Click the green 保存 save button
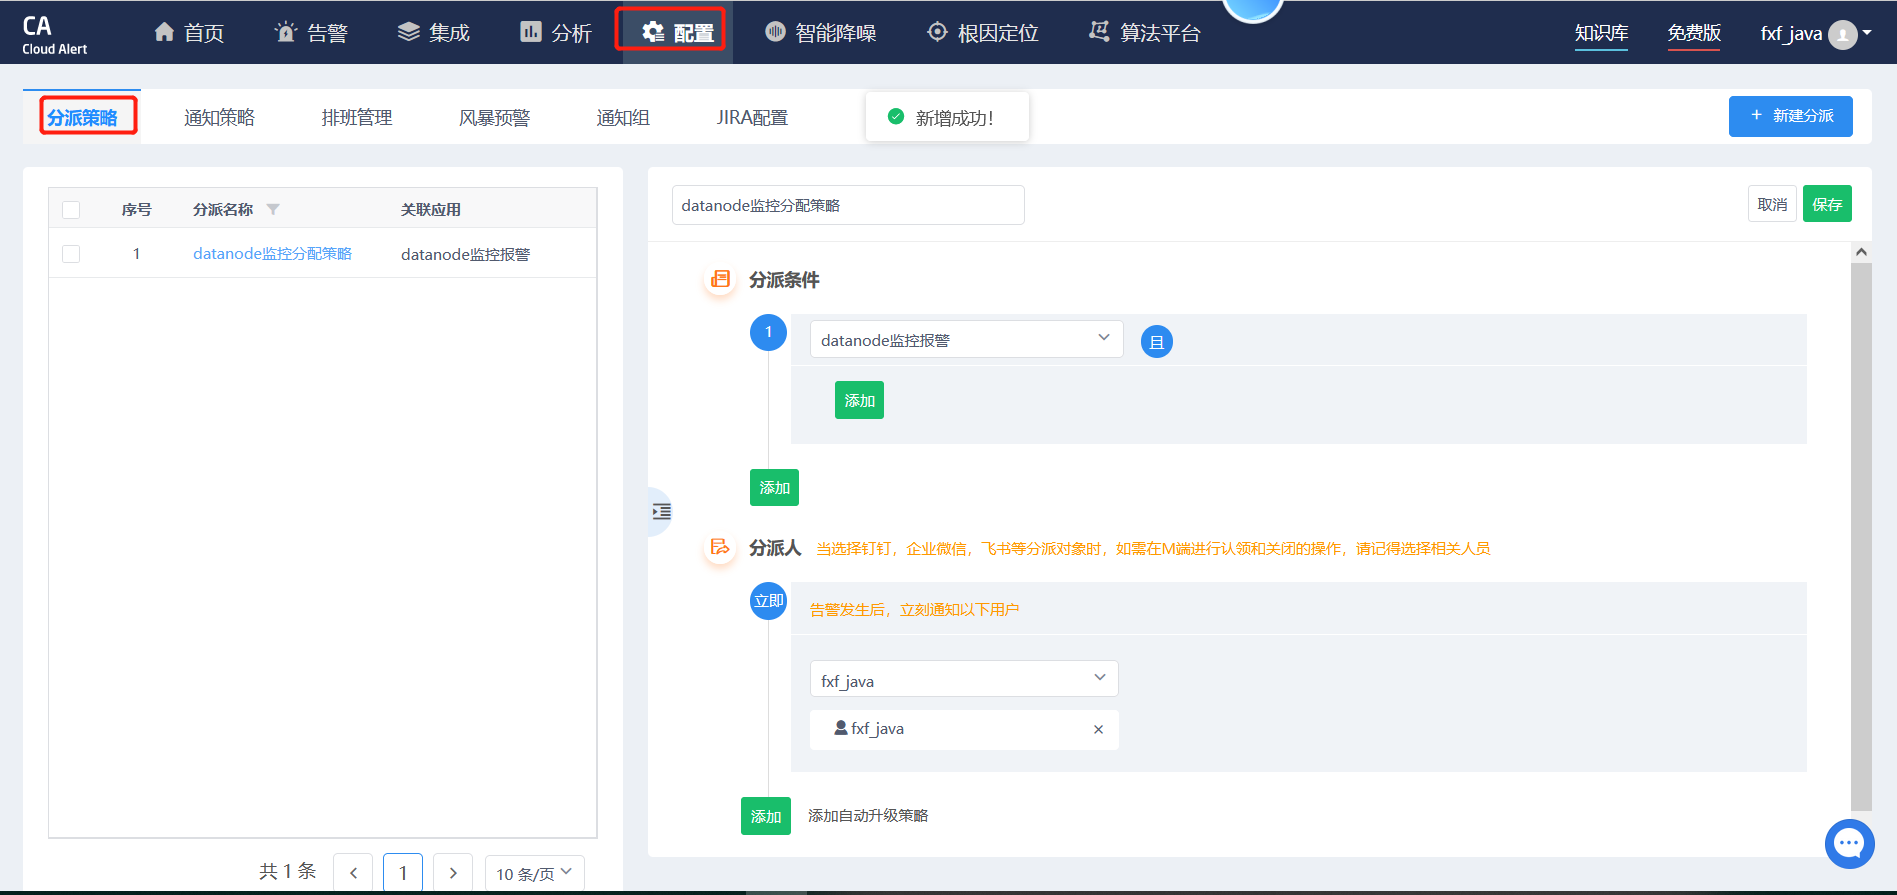The width and height of the screenshot is (1897, 895). click(1827, 204)
